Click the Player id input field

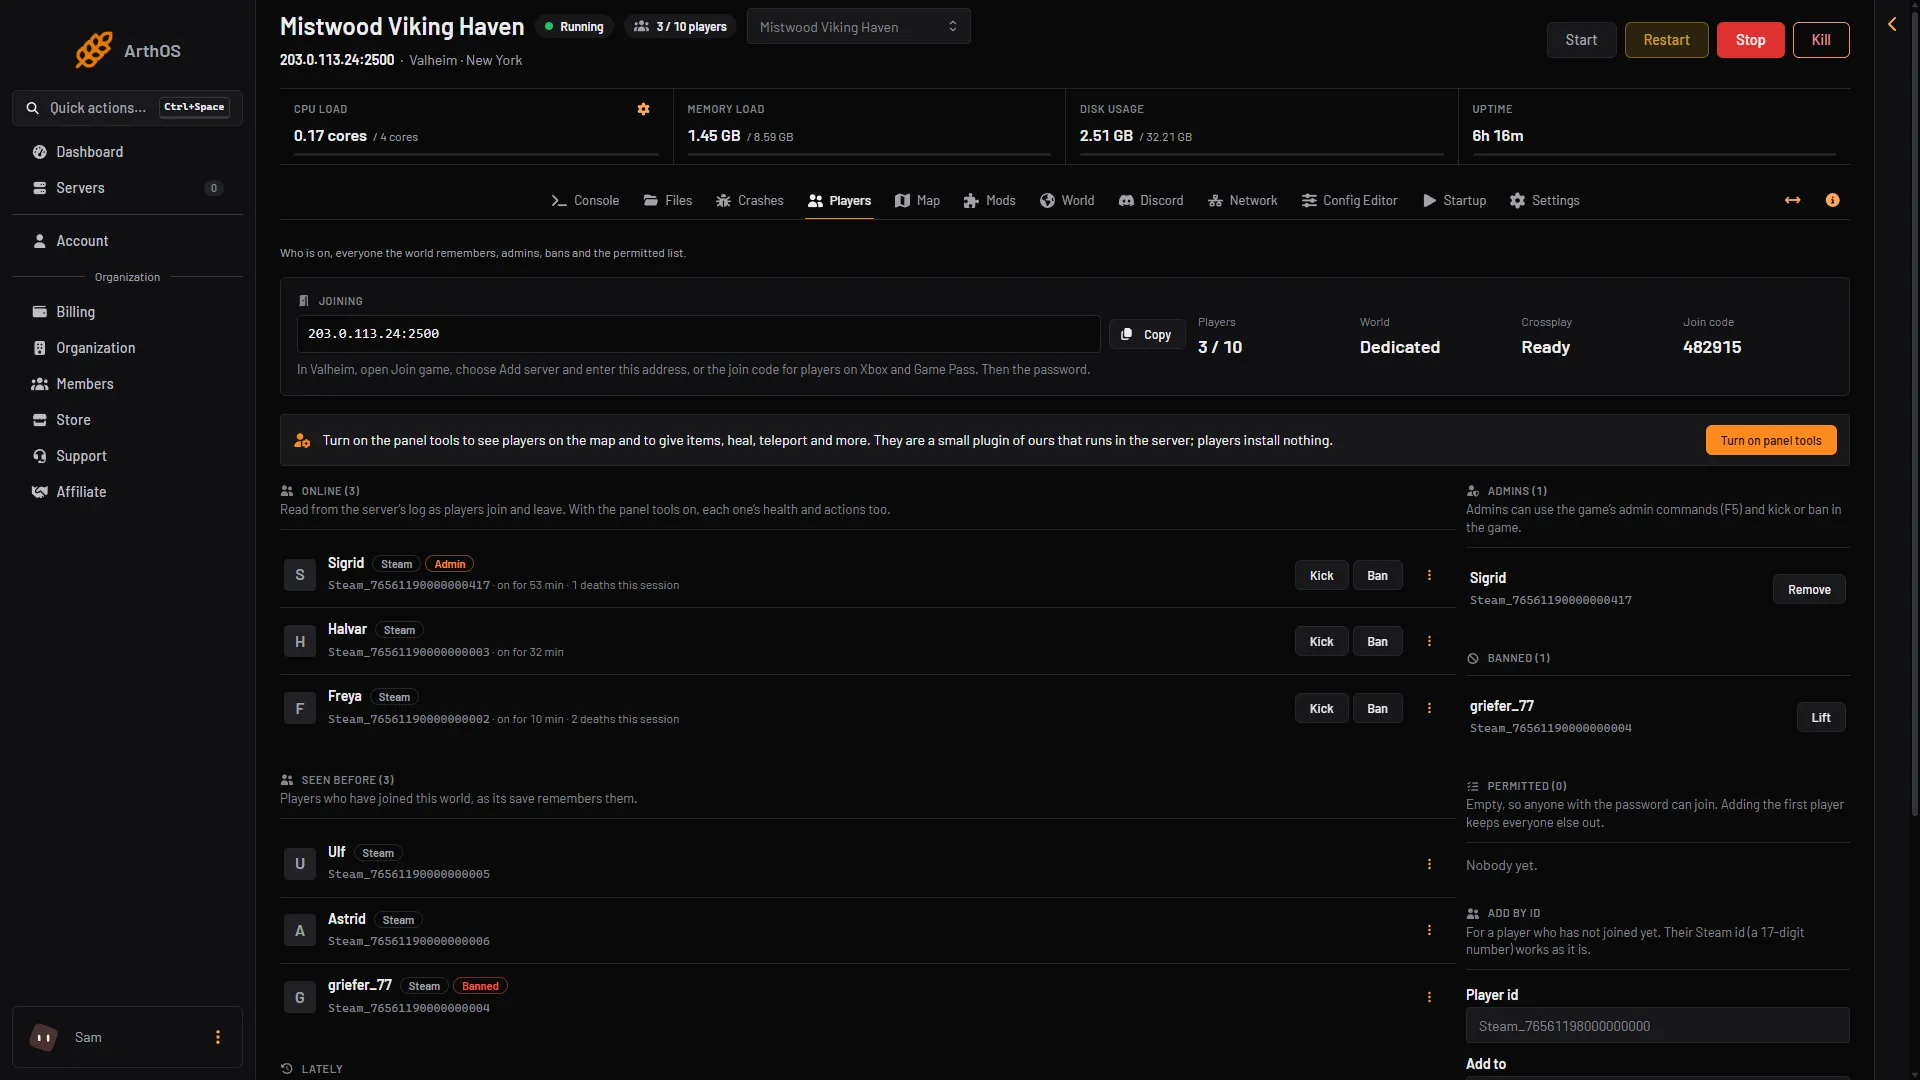tap(1657, 1026)
